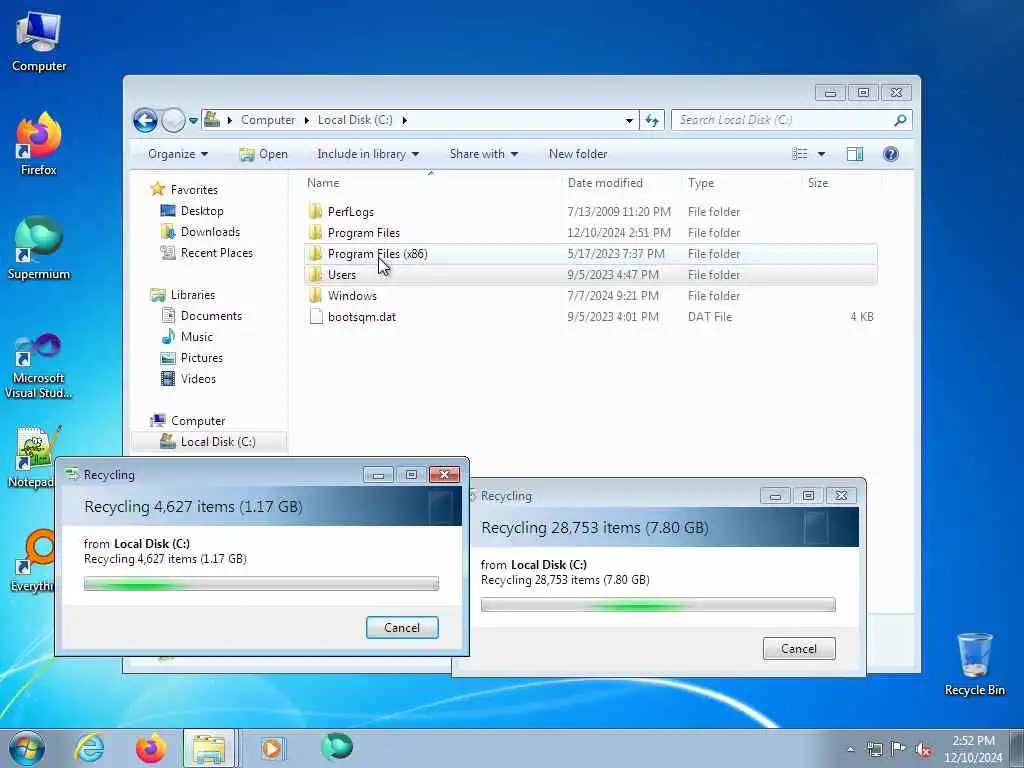Refresh the Local Disk (C:) folder view
Viewport: 1024px width, 768px height.
(x=652, y=120)
